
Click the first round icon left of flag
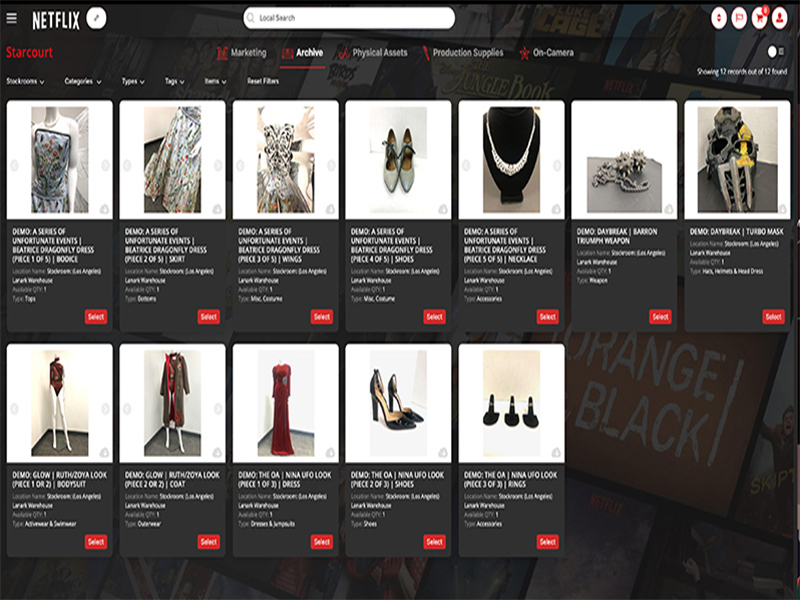(718, 18)
